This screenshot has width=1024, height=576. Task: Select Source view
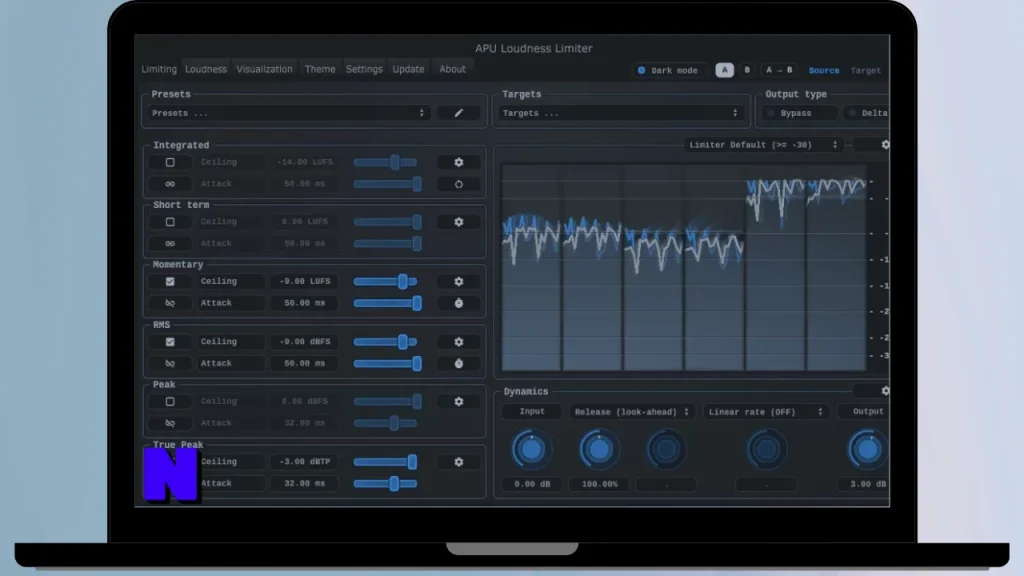click(x=824, y=71)
